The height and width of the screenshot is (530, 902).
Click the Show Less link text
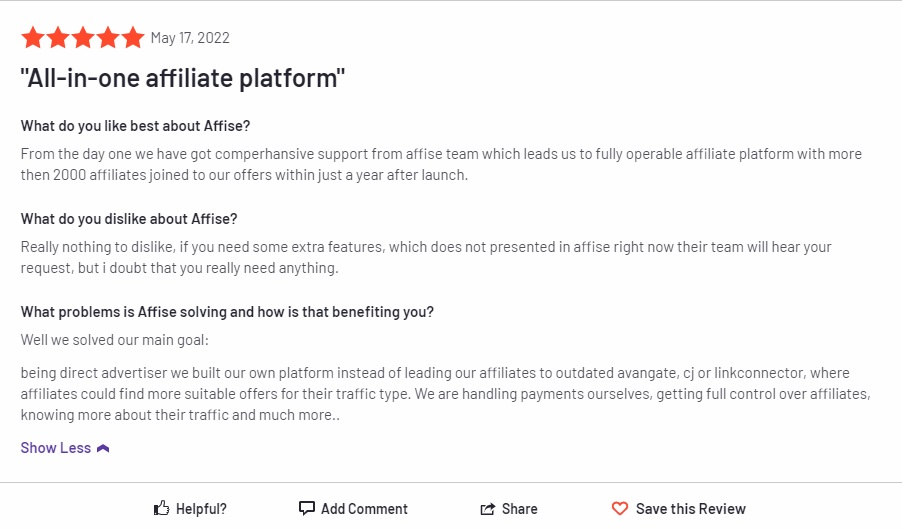click(x=56, y=448)
